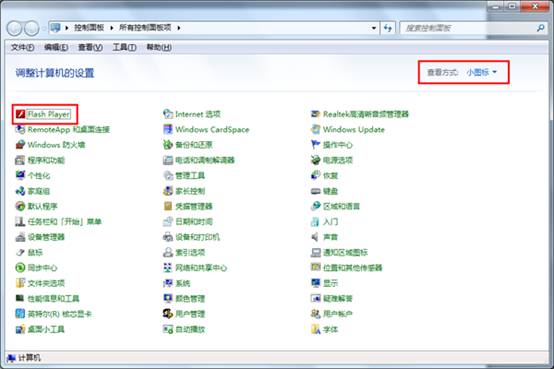Image resolution: width=554 pixels, height=369 pixels.
Task: Open 设备管理器 device manager icon
Action: (x=20, y=237)
